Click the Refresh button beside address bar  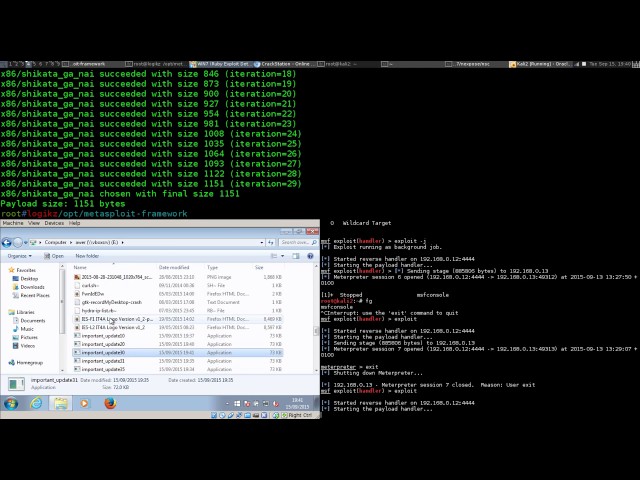tap(271, 242)
